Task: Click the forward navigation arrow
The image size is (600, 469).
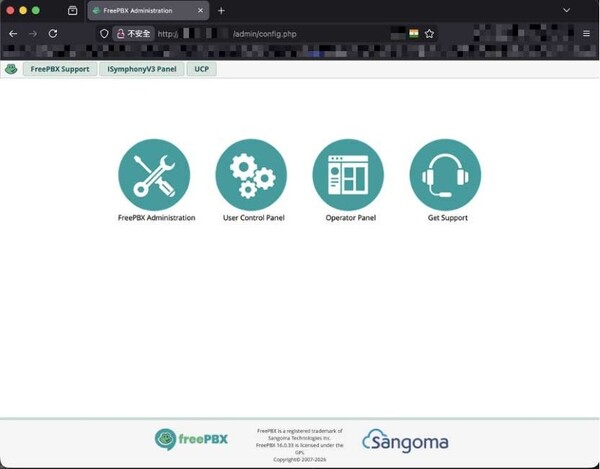Action: coord(33,34)
